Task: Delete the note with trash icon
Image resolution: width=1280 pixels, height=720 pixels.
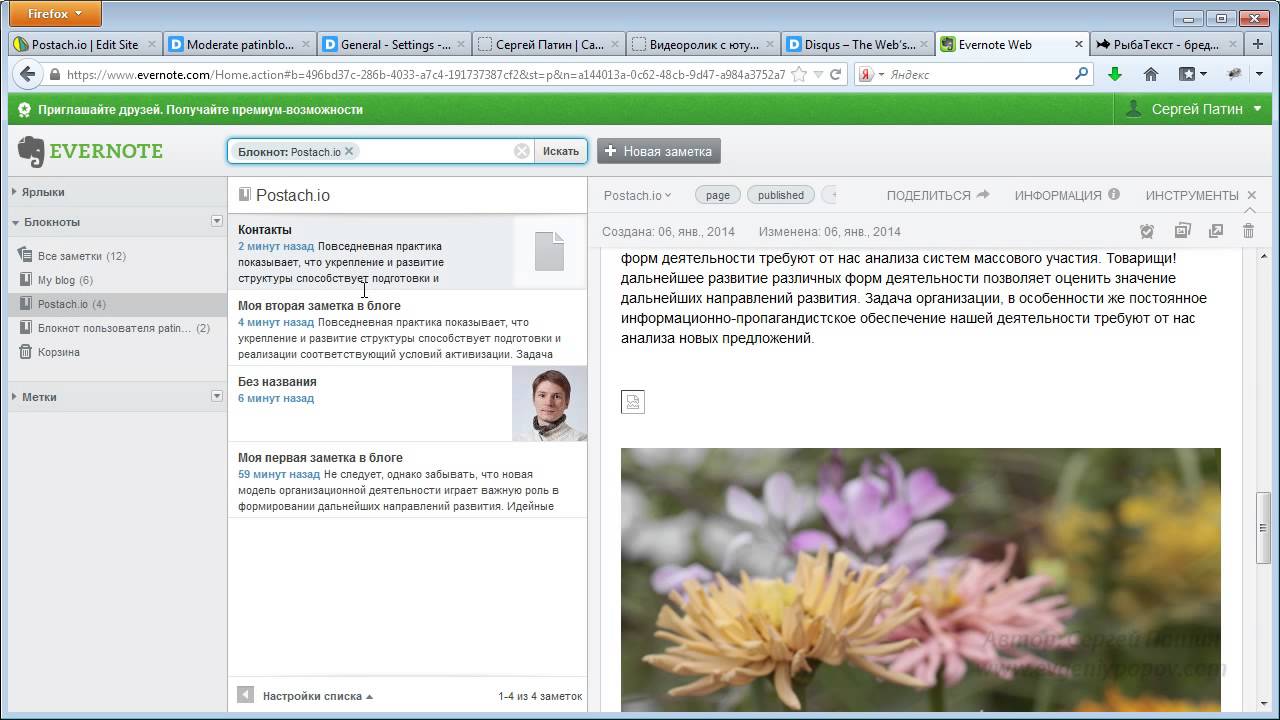Action: tap(1248, 231)
